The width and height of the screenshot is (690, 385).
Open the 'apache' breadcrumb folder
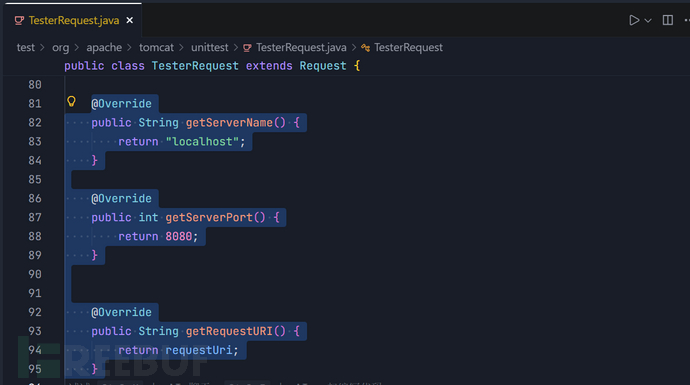tap(104, 48)
